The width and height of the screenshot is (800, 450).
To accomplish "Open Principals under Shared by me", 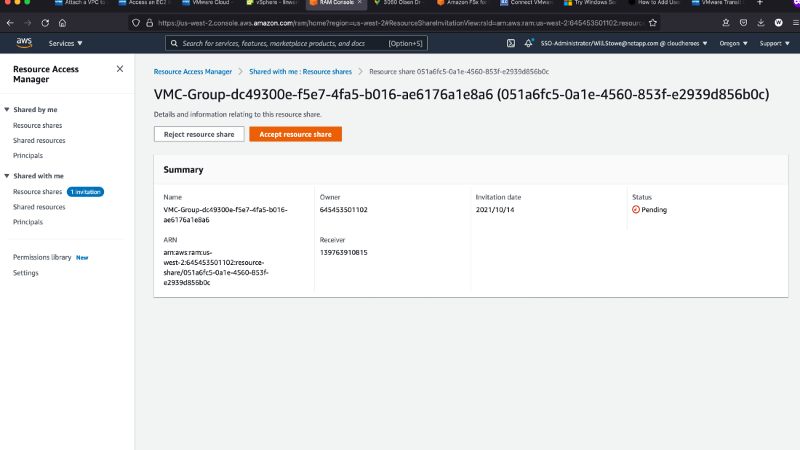I will (x=28, y=156).
